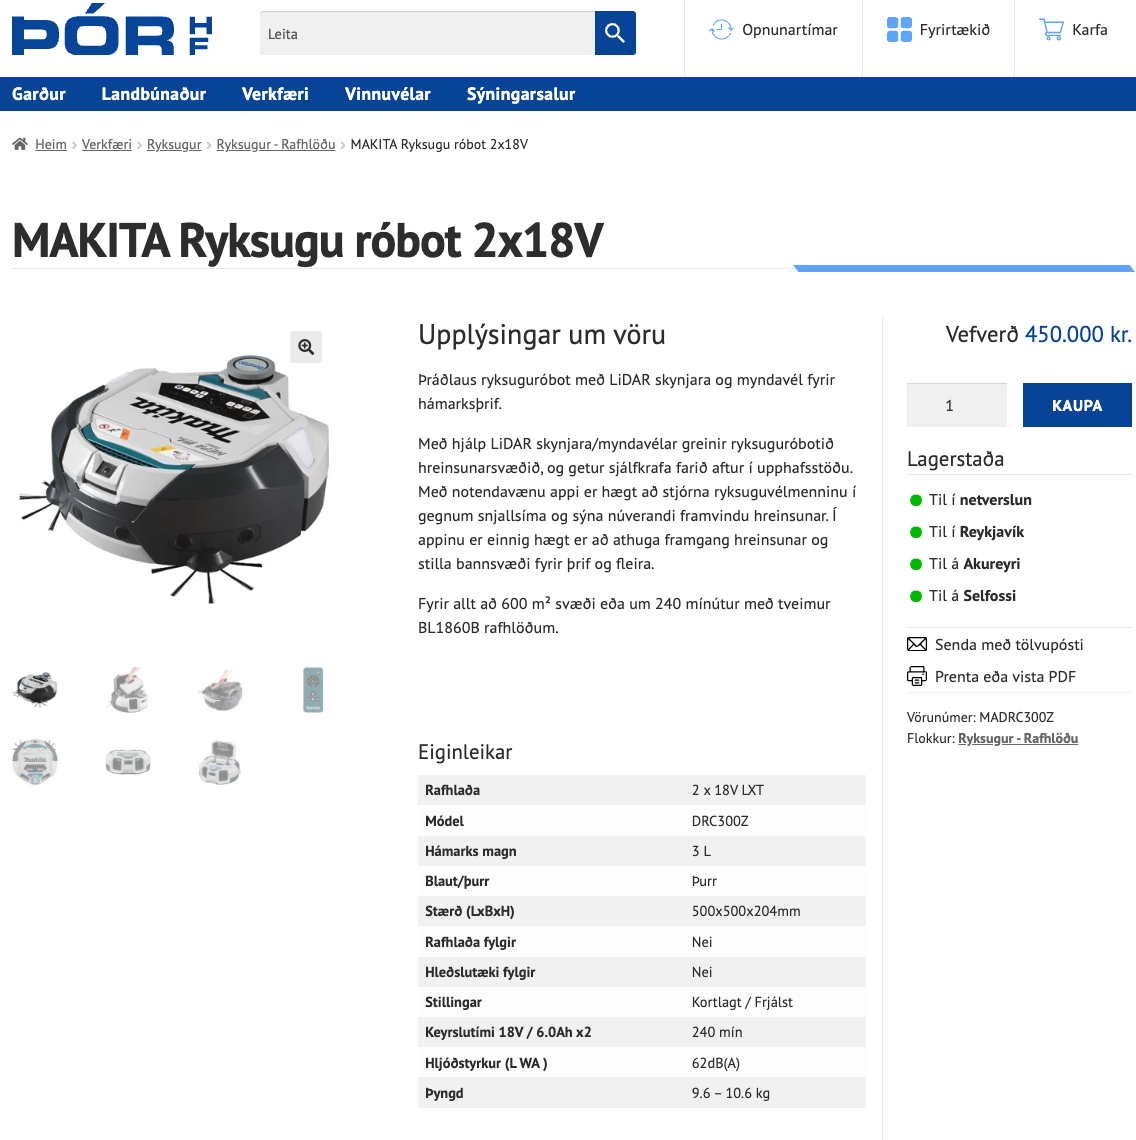Image resolution: width=1136 pixels, height=1140 pixels.
Task: Select open-lid robot thumbnail
Action: click(221, 762)
